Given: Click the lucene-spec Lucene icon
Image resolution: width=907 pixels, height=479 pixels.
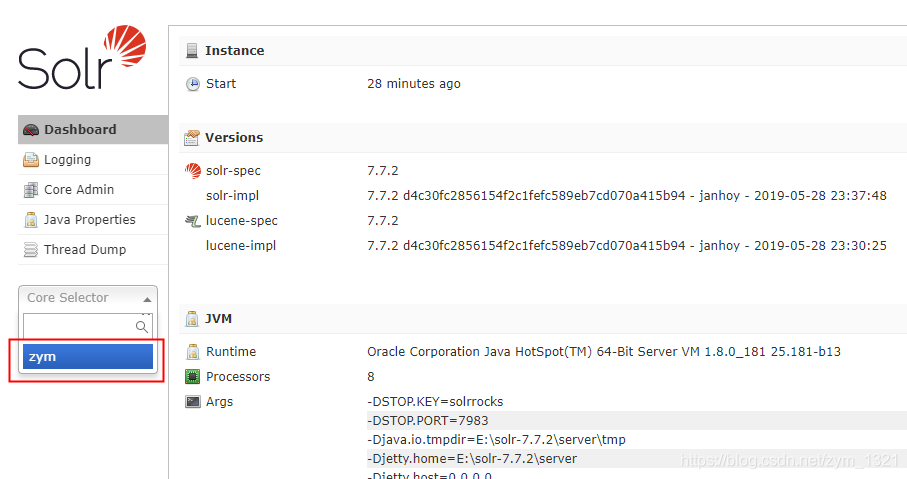Looking at the screenshot, I should click(193, 221).
